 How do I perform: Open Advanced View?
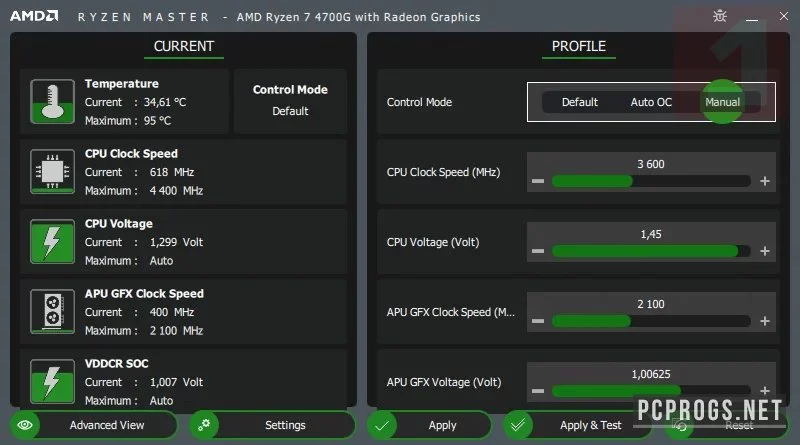click(94, 425)
